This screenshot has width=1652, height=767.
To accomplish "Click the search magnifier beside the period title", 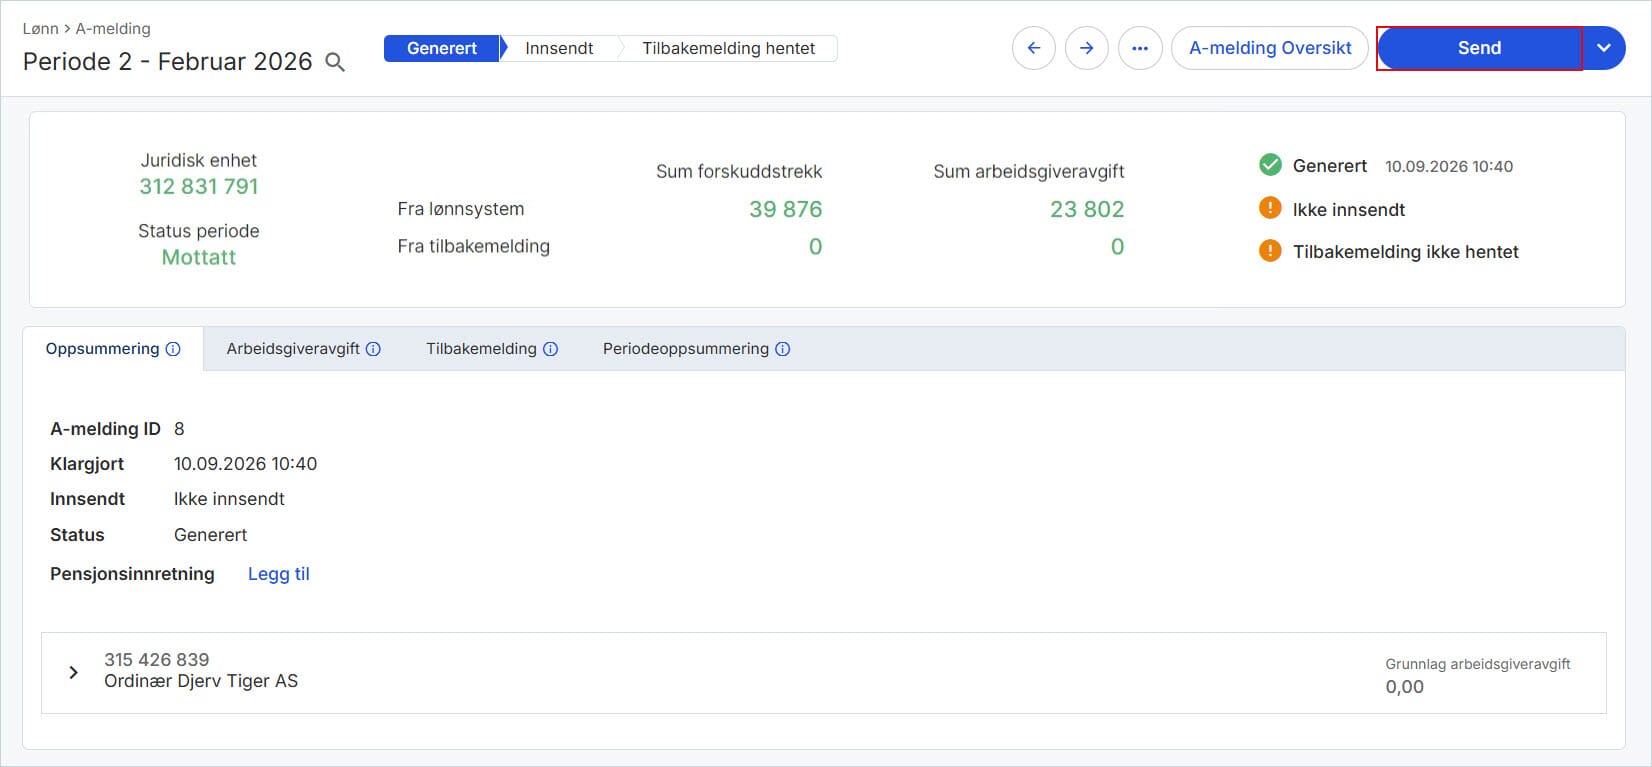I will point(336,62).
